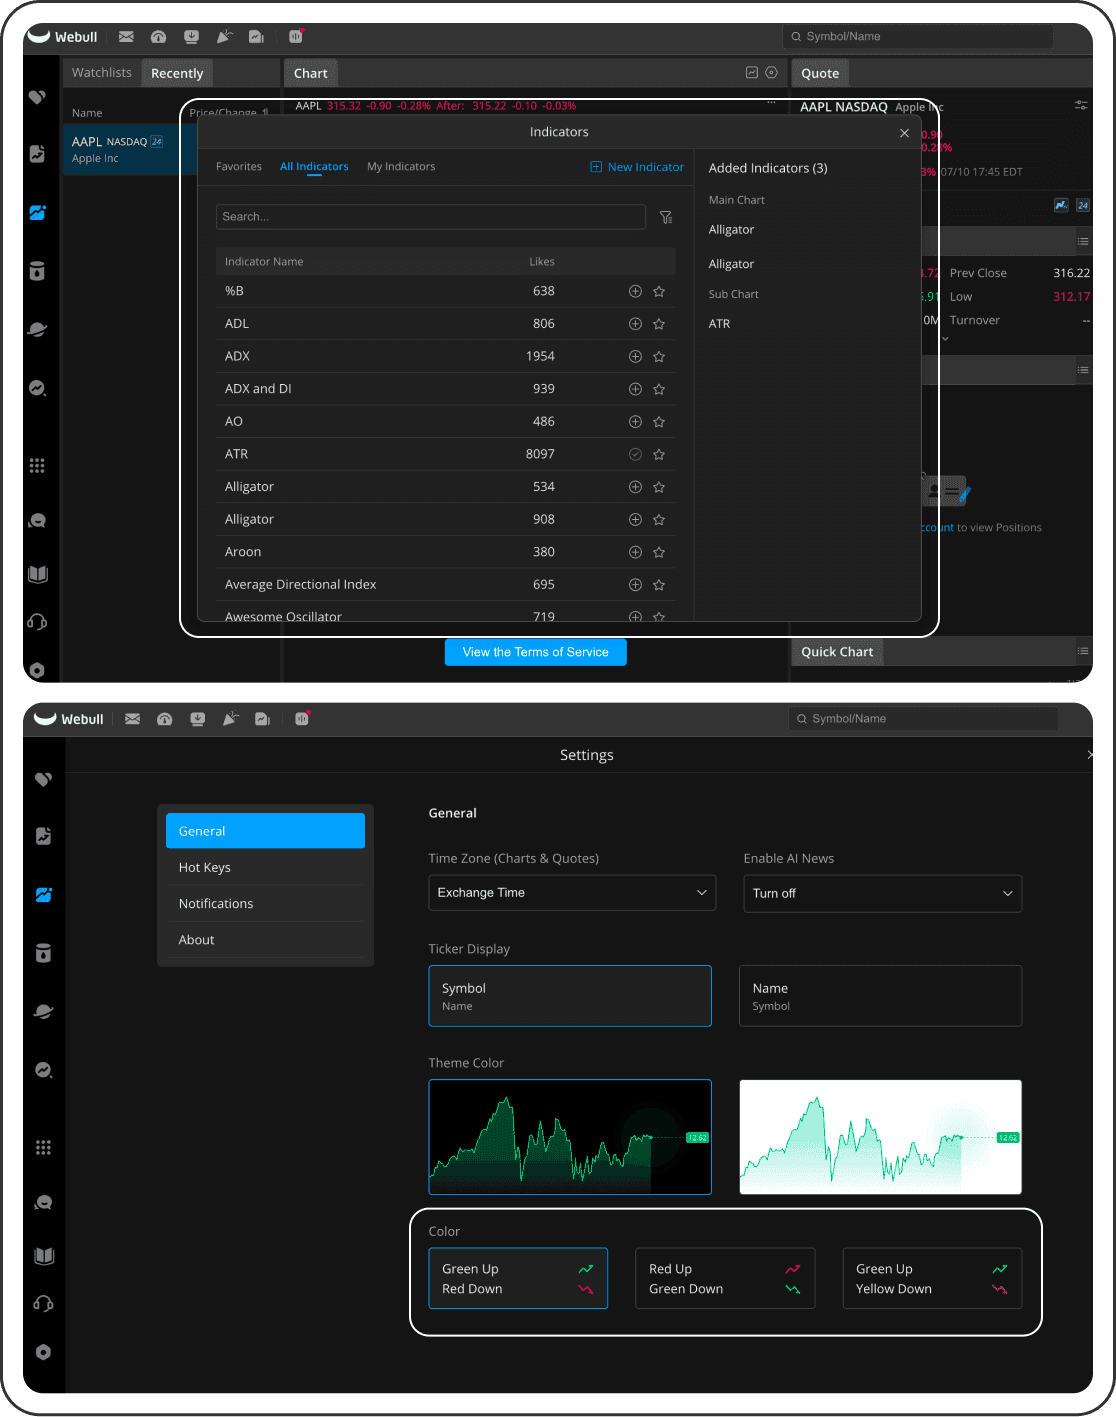This screenshot has width=1116, height=1417.
Task: Open the Time Zone Exchange Time dropdown
Action: coord(572,893)
